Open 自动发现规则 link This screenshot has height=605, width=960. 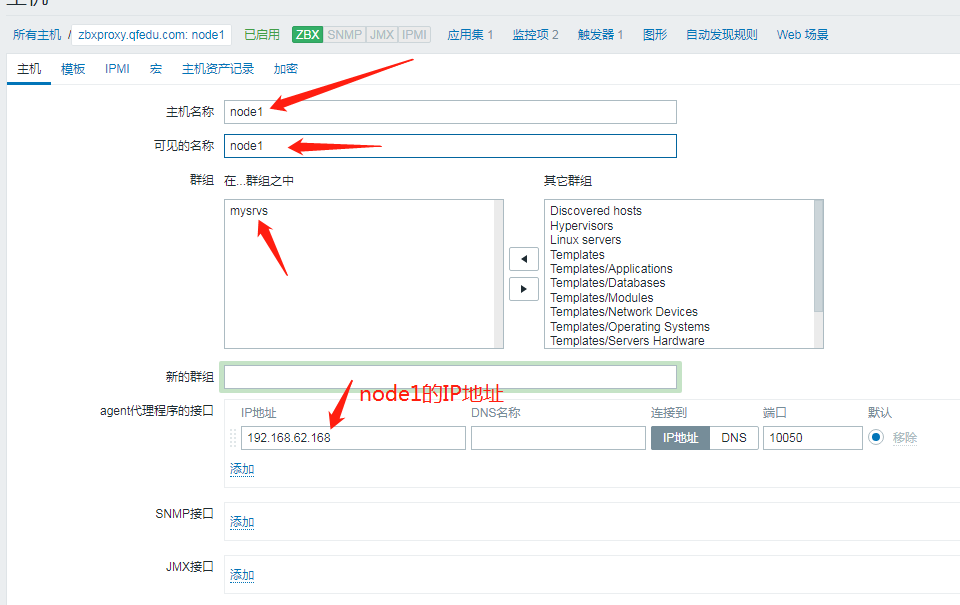click(721, 35)
